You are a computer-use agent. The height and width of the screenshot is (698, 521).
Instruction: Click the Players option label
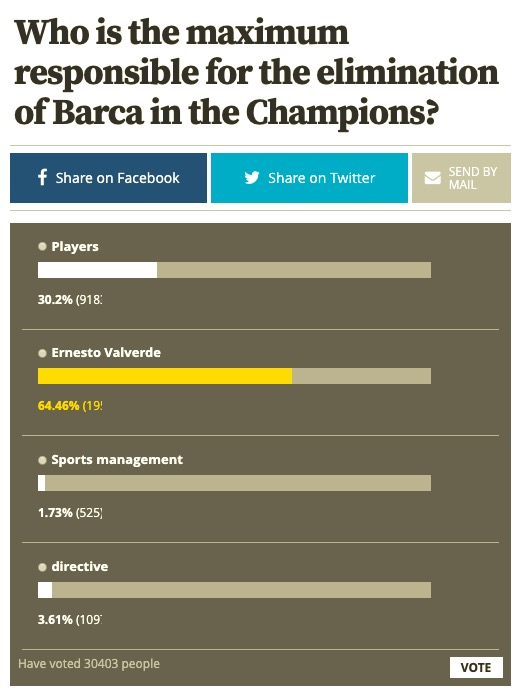(75, 247)
